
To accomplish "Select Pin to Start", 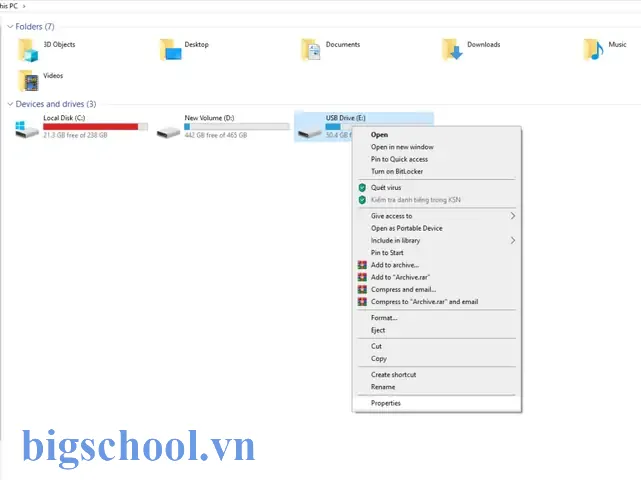I will pos(437,253).
